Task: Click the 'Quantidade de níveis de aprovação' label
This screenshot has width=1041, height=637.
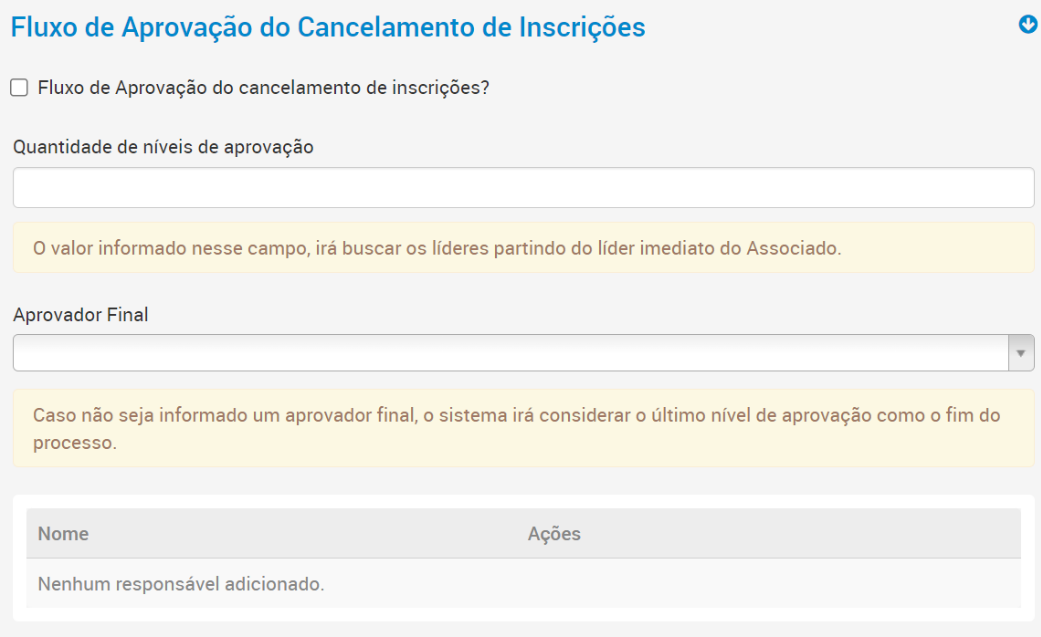Action: point(163,147)
